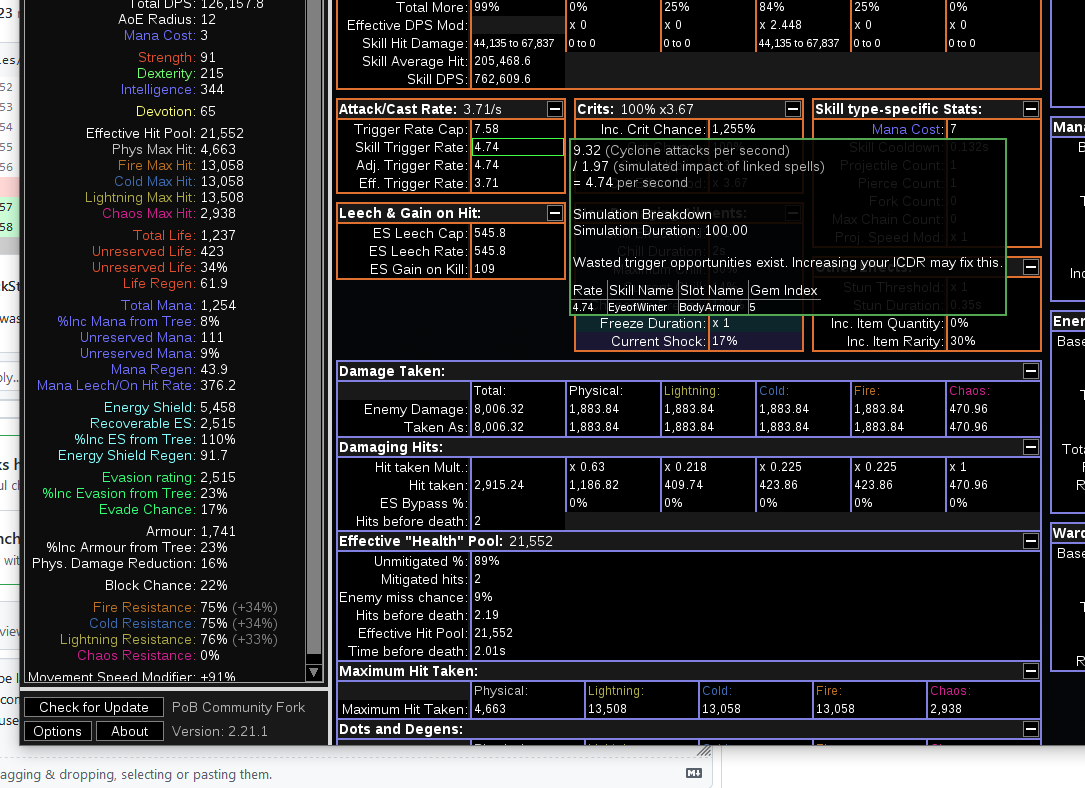This screenshot has width=1085, height=788.
Task: Click the Inc. Item Rarity value 30%
Action: [963, 341]
